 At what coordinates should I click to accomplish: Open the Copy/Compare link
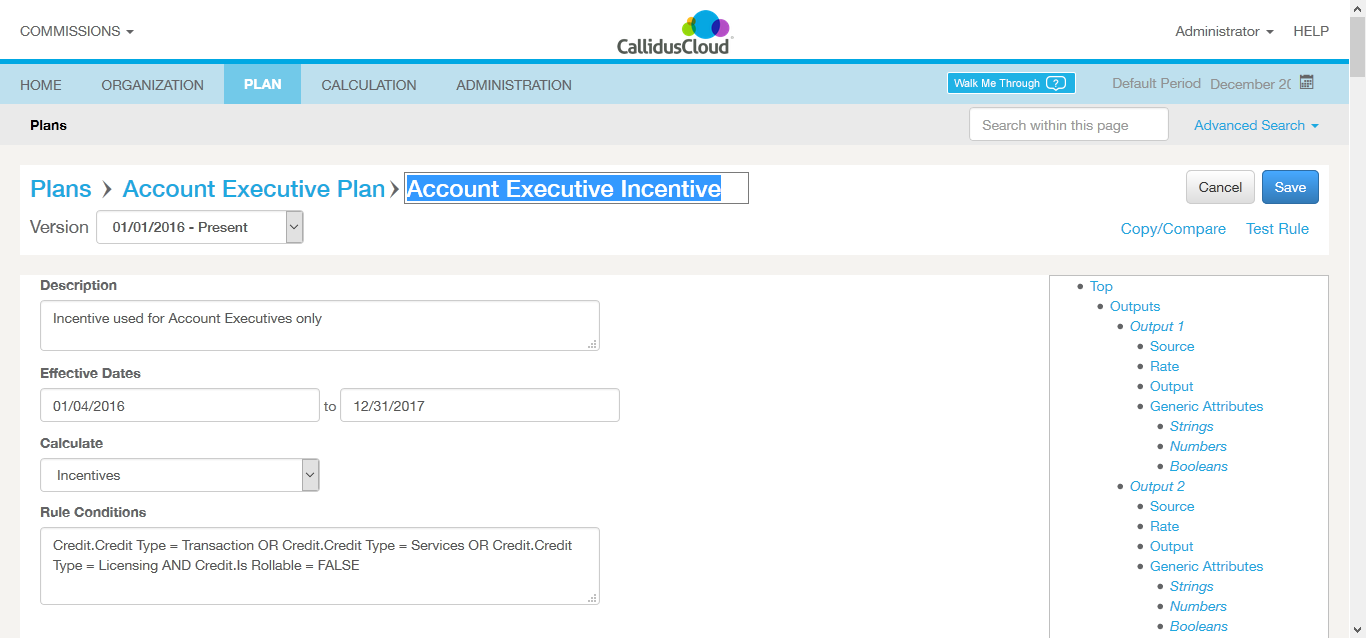pyautogui.click(x=1173, y=229)
